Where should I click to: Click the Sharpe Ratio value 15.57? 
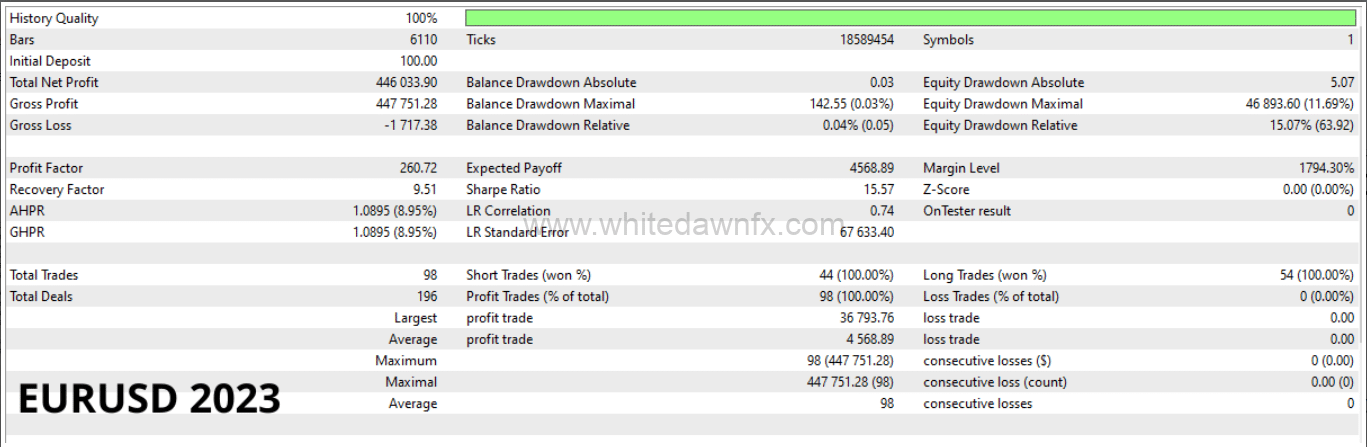pos(875,190)
